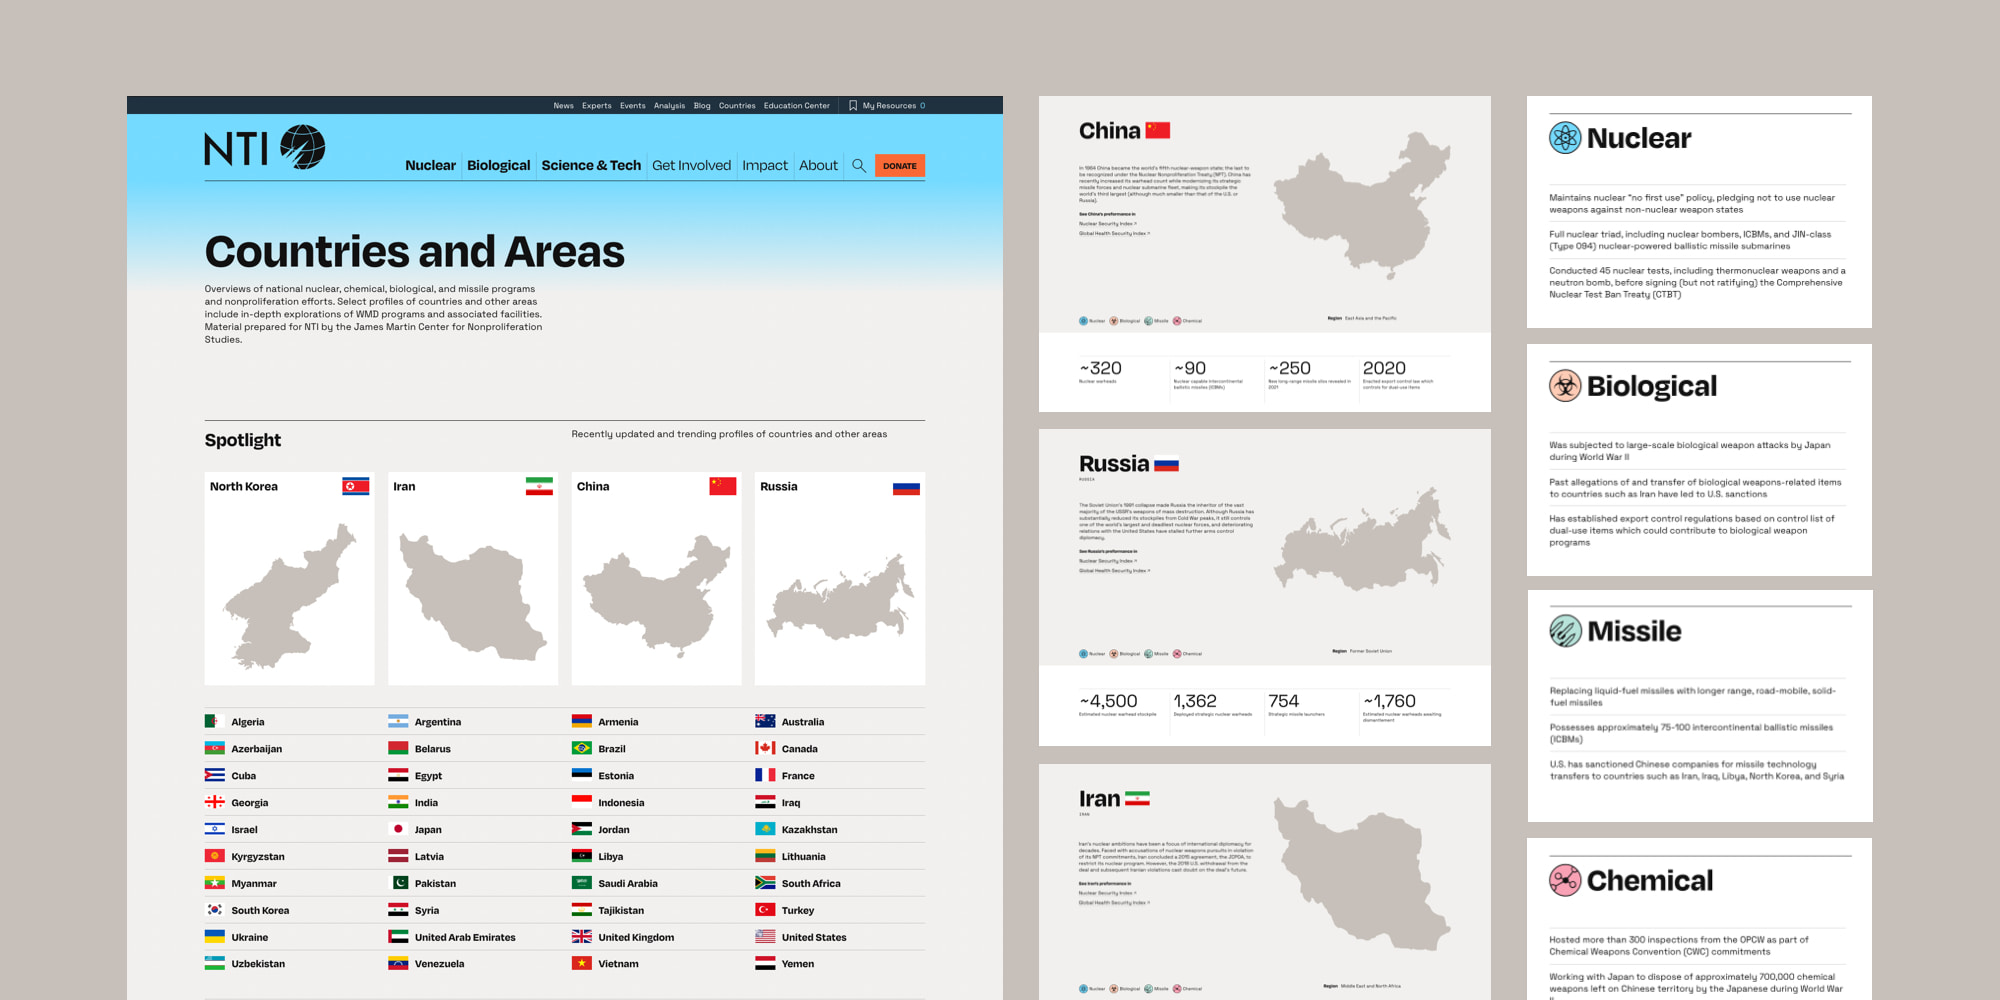Click the United Kingdom flag icon

click(x=581, y=937)
